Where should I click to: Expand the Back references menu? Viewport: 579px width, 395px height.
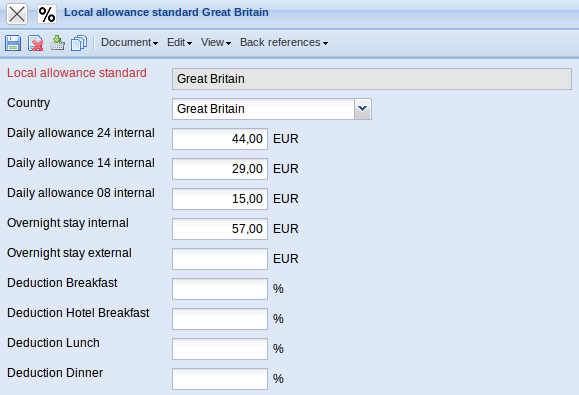tap(284, 42)
